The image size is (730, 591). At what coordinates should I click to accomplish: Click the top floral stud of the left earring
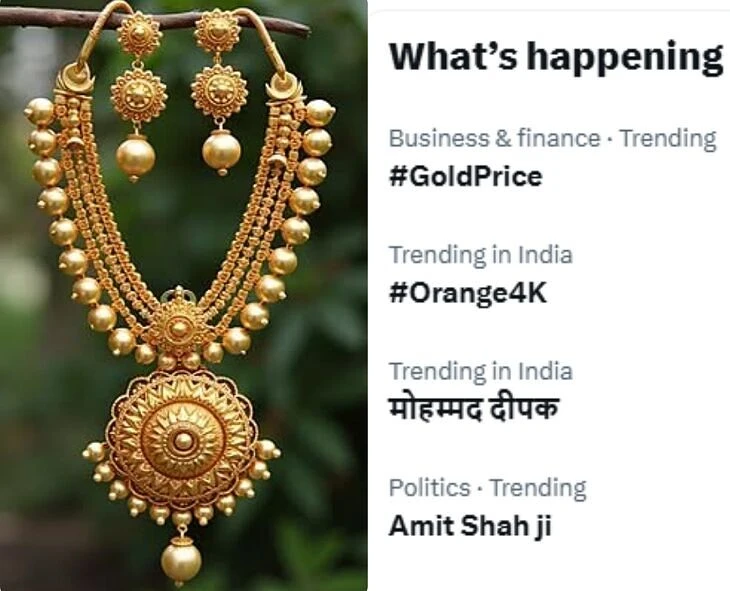point(139,35)
